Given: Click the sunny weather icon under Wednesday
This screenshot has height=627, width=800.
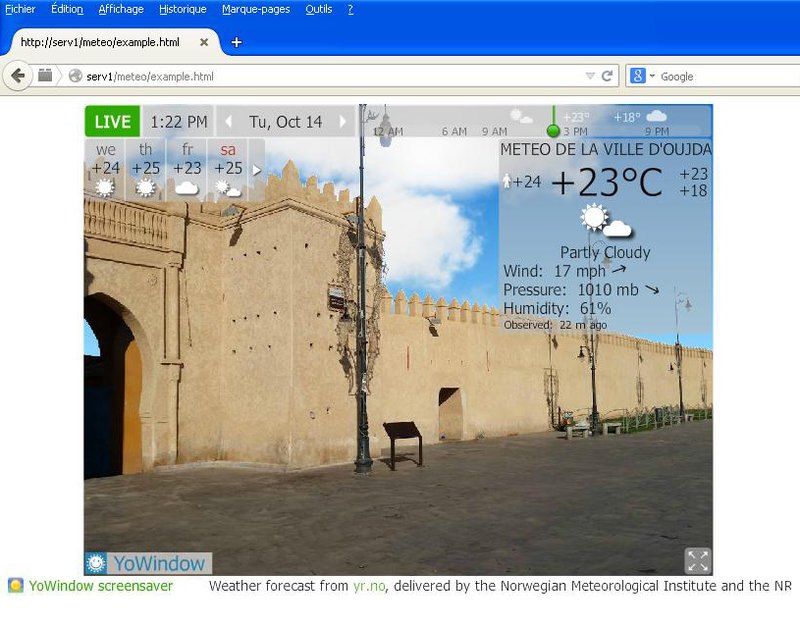Looking at the screenshot, I should 104,186.
